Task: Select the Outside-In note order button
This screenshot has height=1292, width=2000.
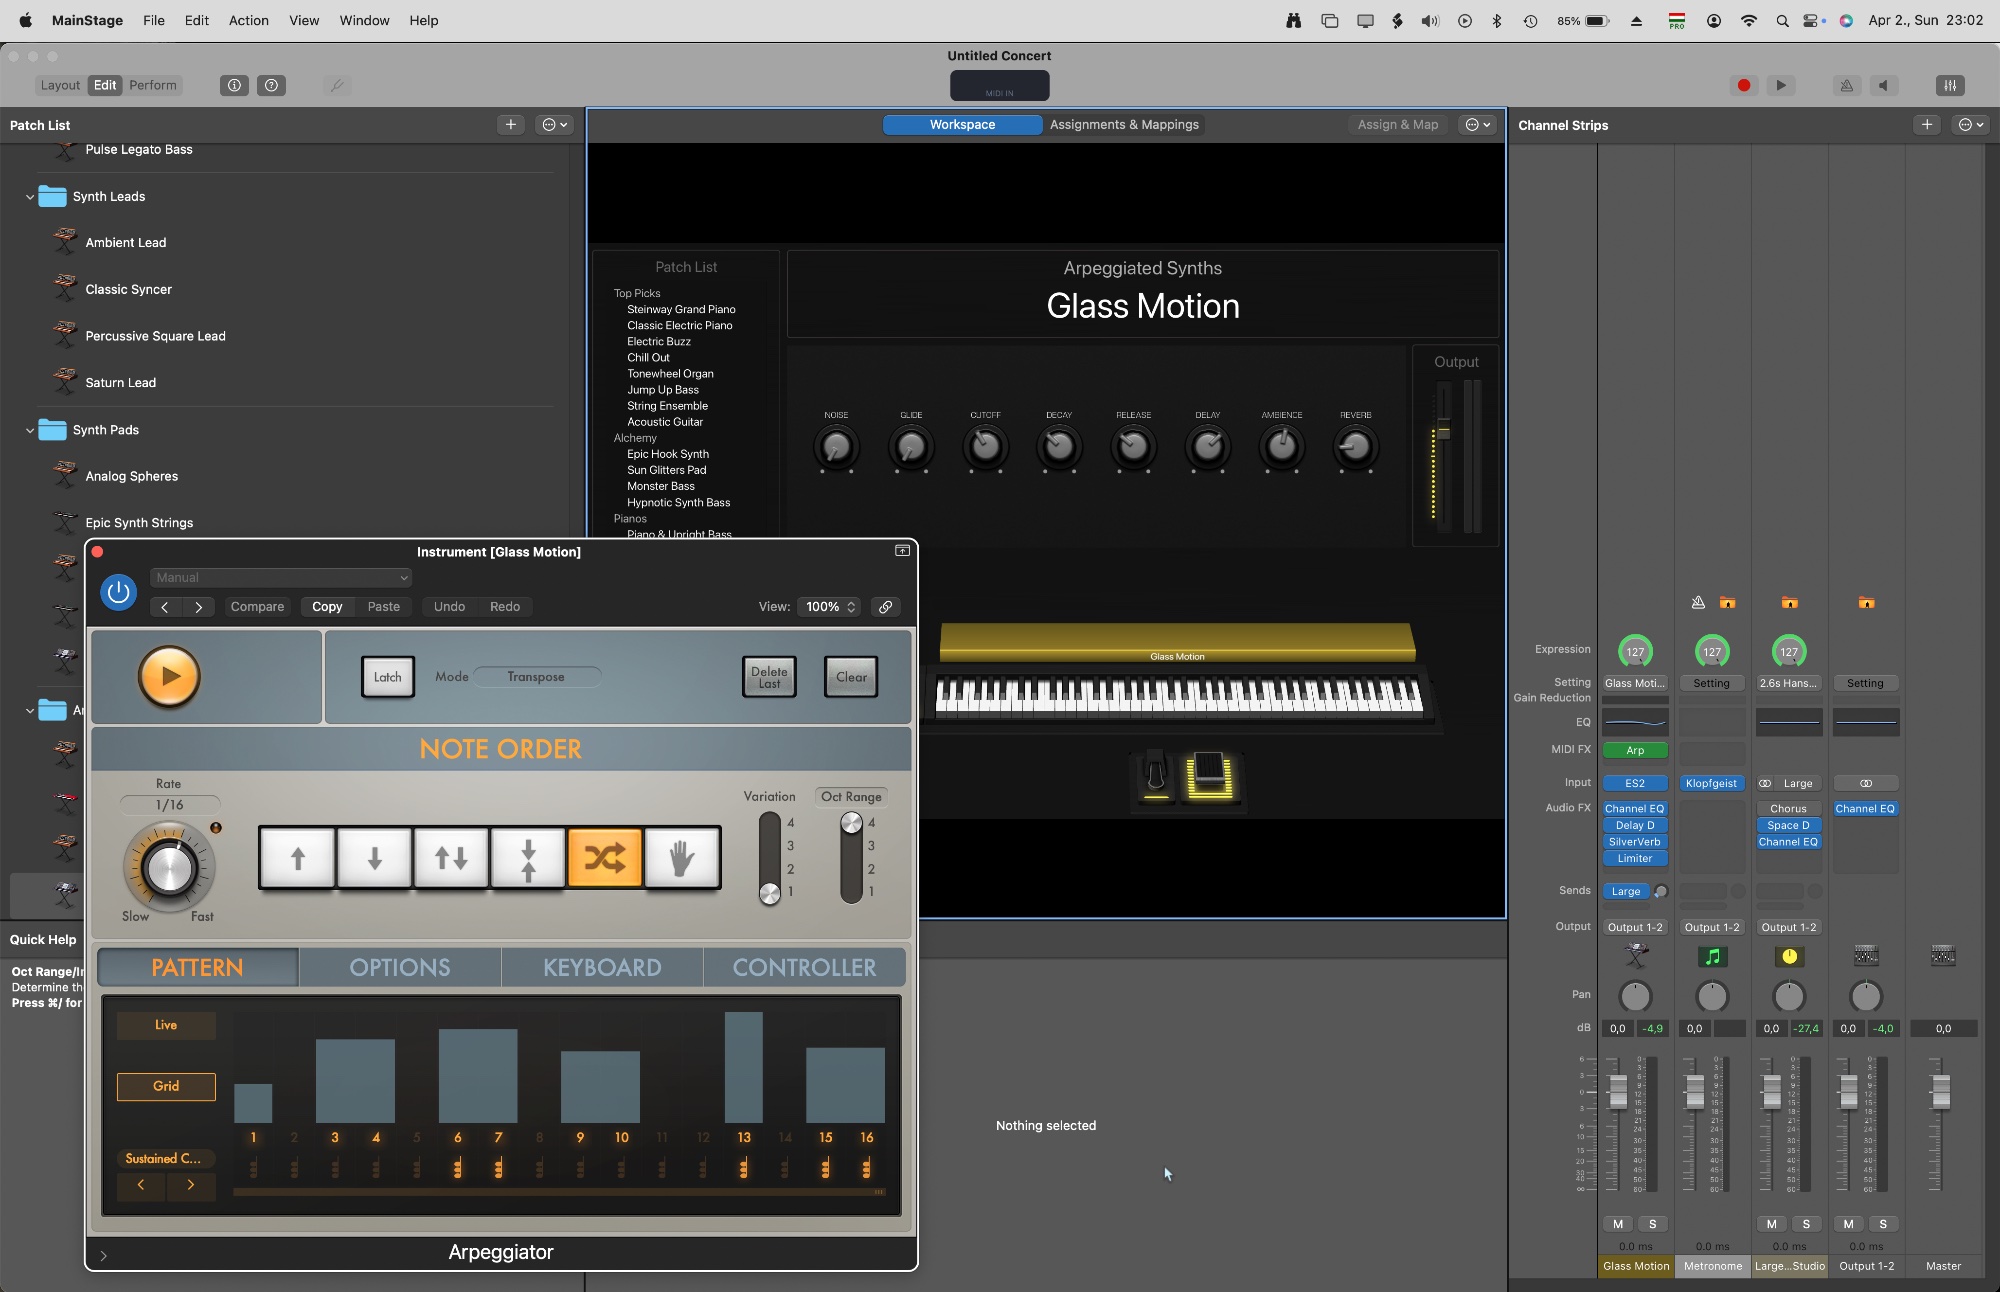Action: point(528,857)
